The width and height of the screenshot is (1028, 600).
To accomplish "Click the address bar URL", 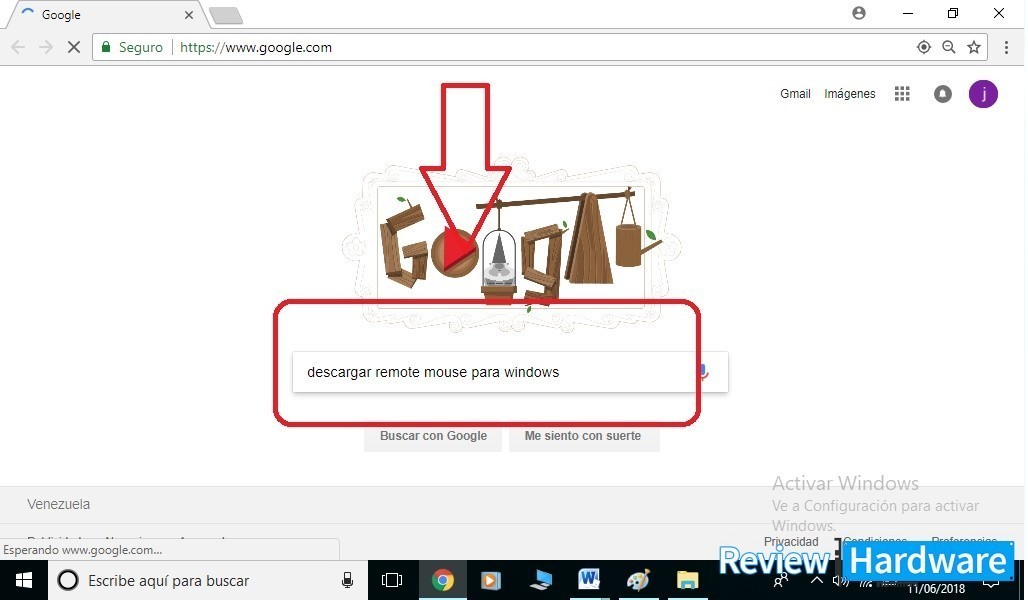I will point(256,47).
